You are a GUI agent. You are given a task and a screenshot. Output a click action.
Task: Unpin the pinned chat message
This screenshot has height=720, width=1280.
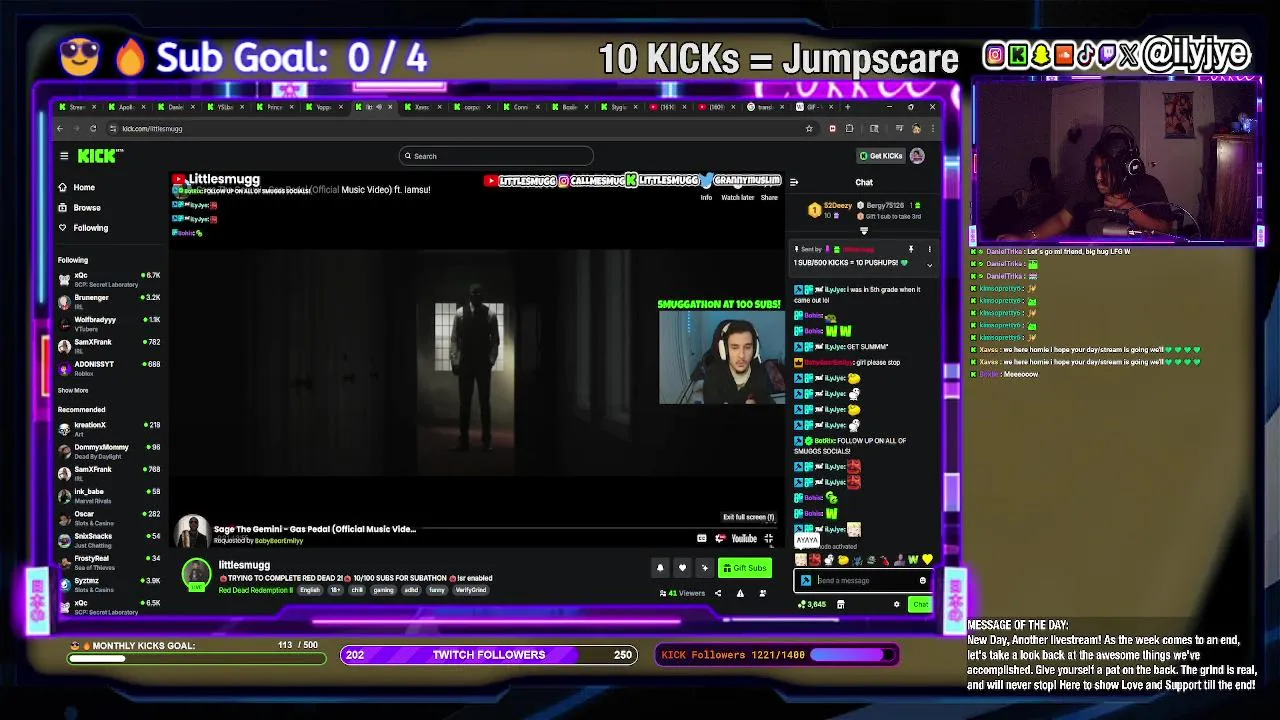(x=911, y=249)
